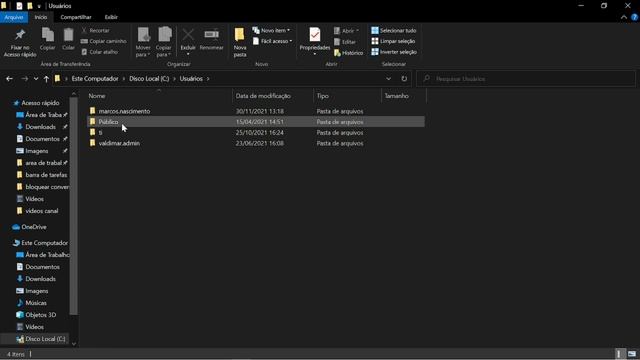The height and width of the screenshot is (360, 640).
Task: Switch to large icons view in status bar
Action: point(632,354)
